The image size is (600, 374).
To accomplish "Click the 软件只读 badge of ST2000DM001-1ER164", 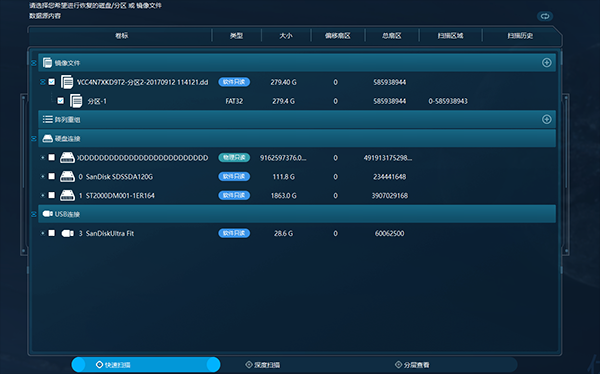I will pyautogui.click(x=234, y=195).
